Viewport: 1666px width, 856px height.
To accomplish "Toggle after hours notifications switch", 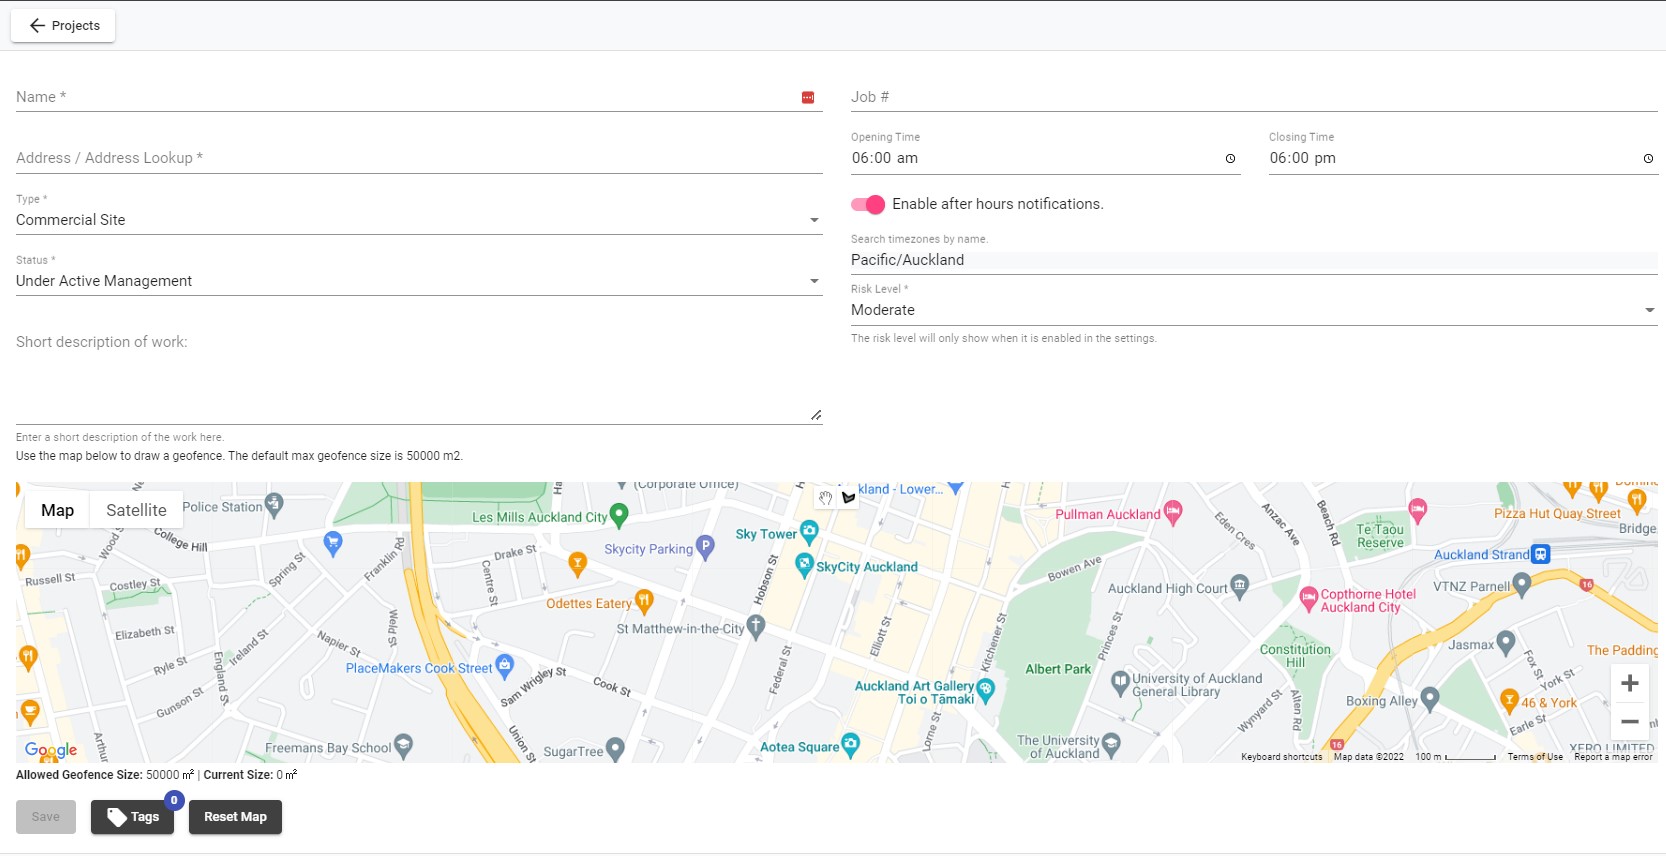I will (x=868, y=204).
